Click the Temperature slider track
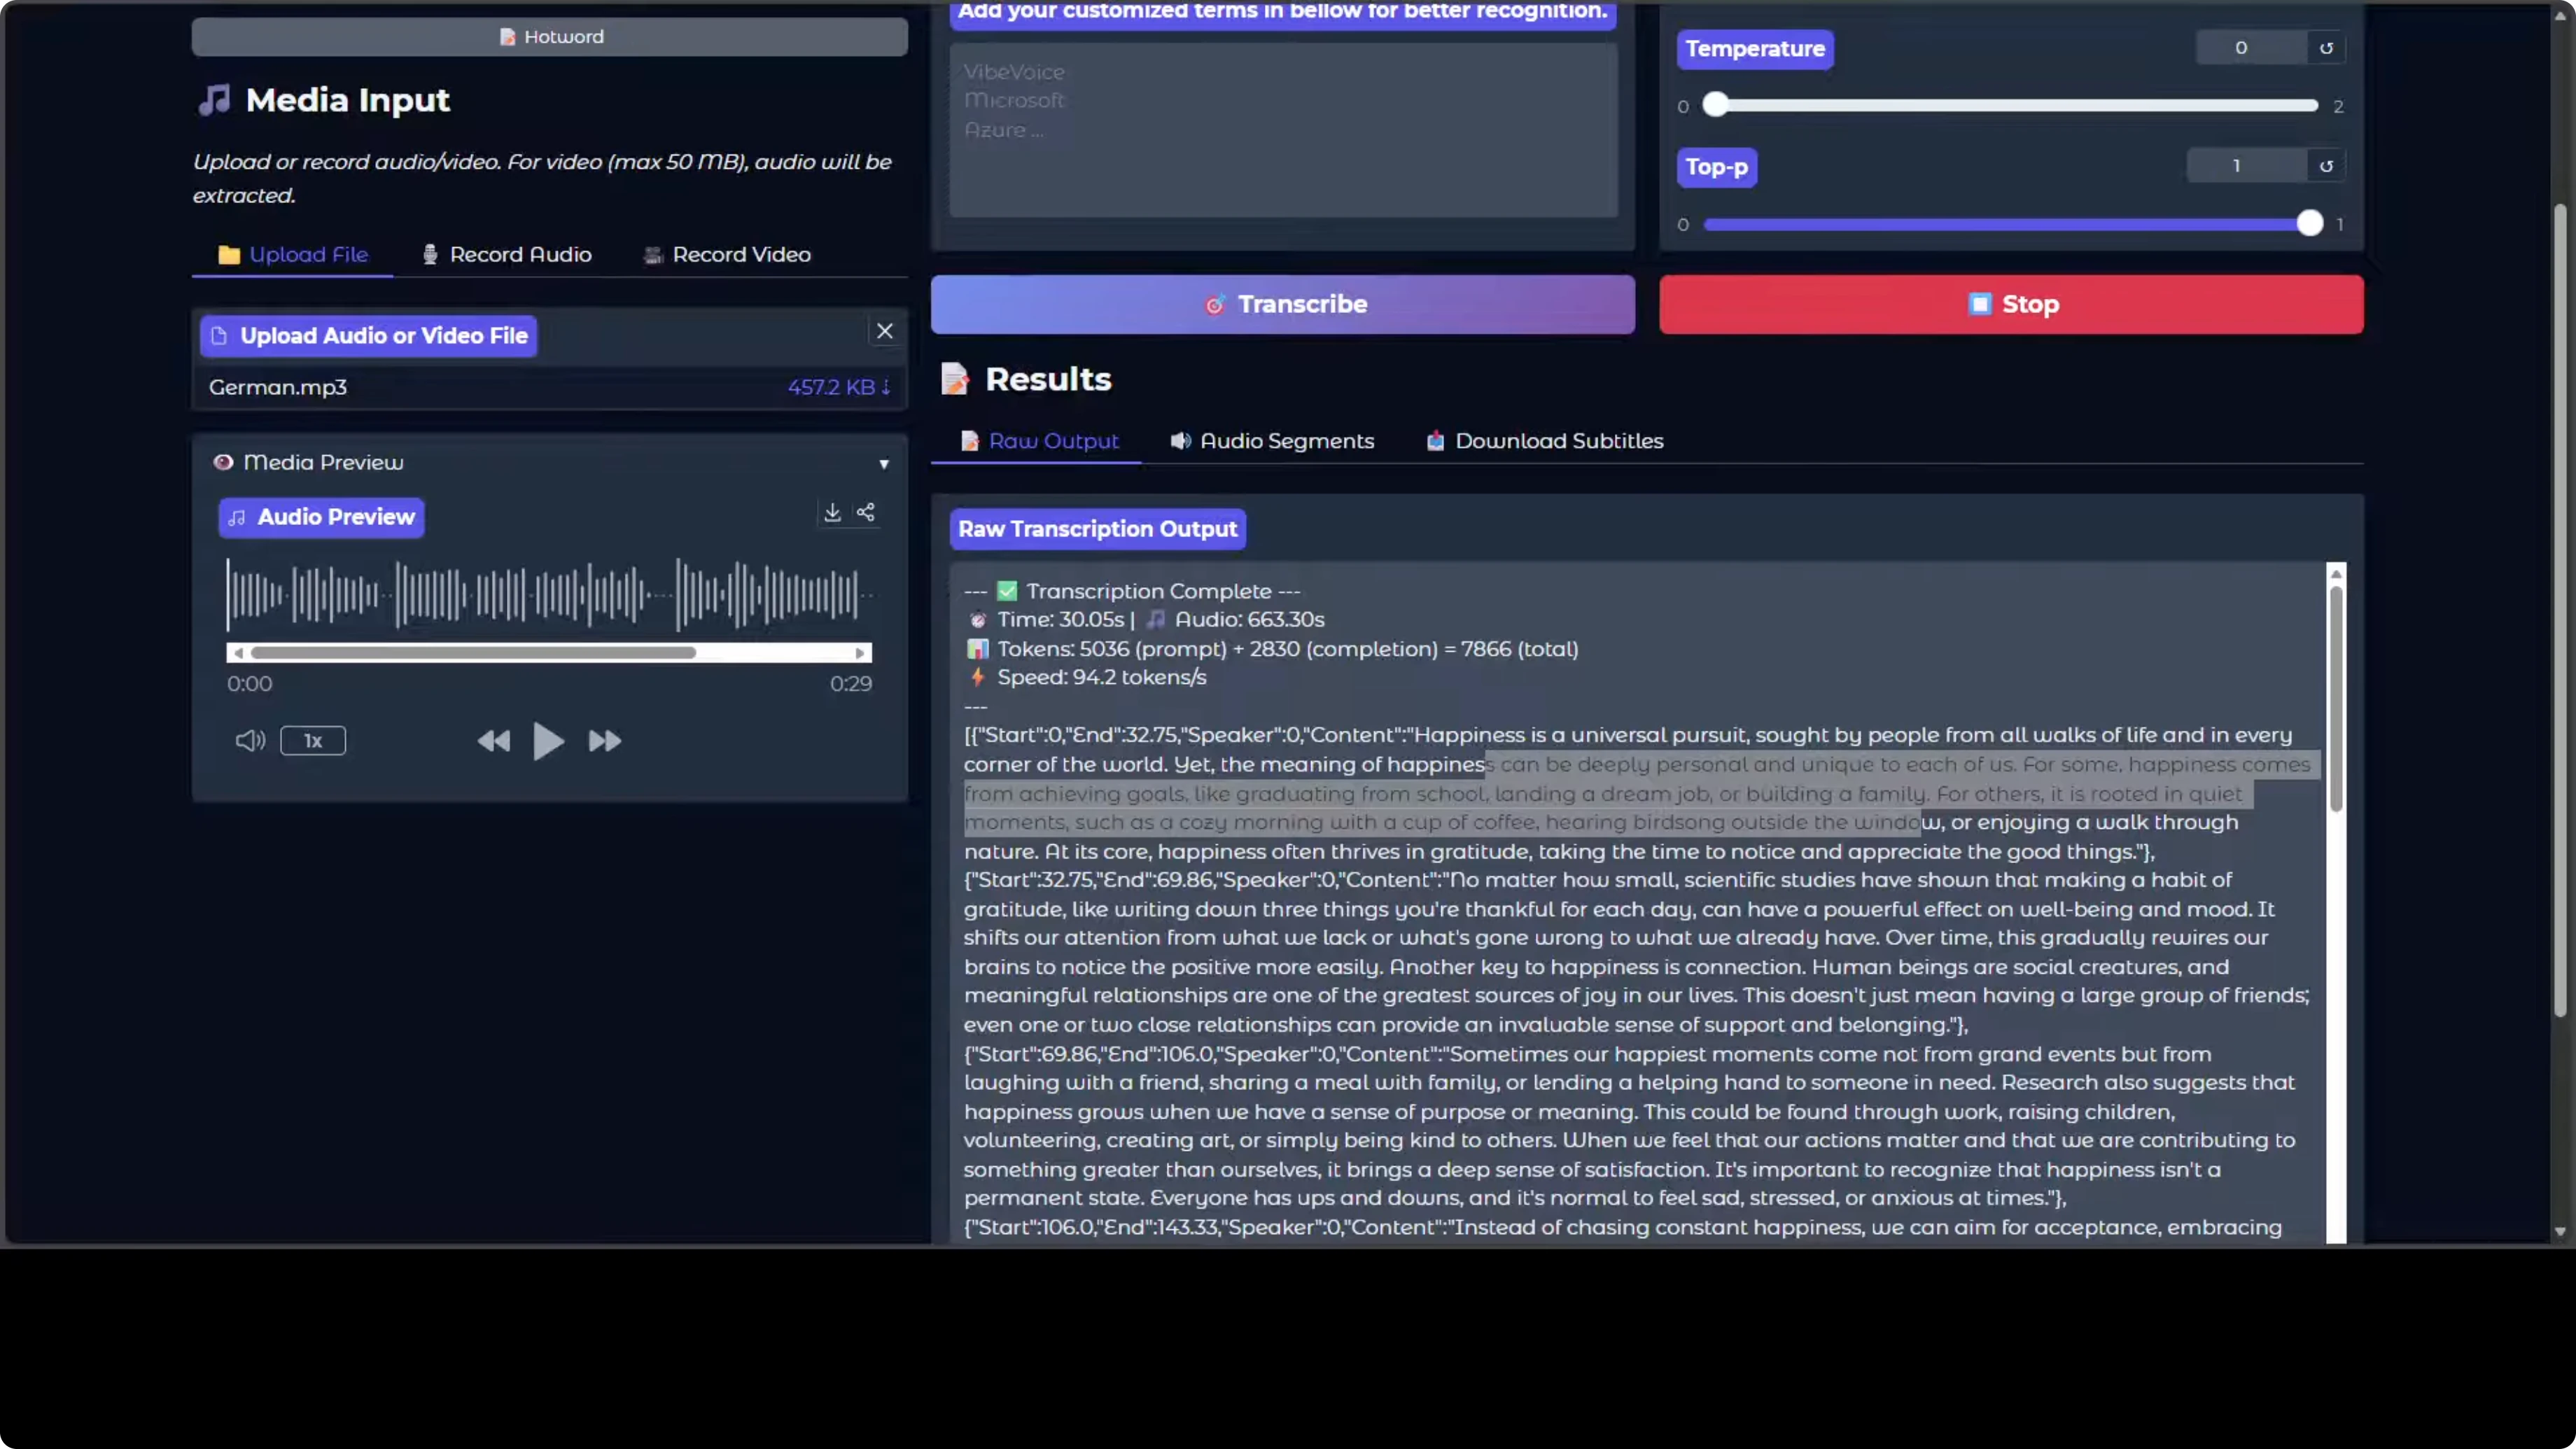Screen dimensions: 2576x1449 pos(2015,106)
